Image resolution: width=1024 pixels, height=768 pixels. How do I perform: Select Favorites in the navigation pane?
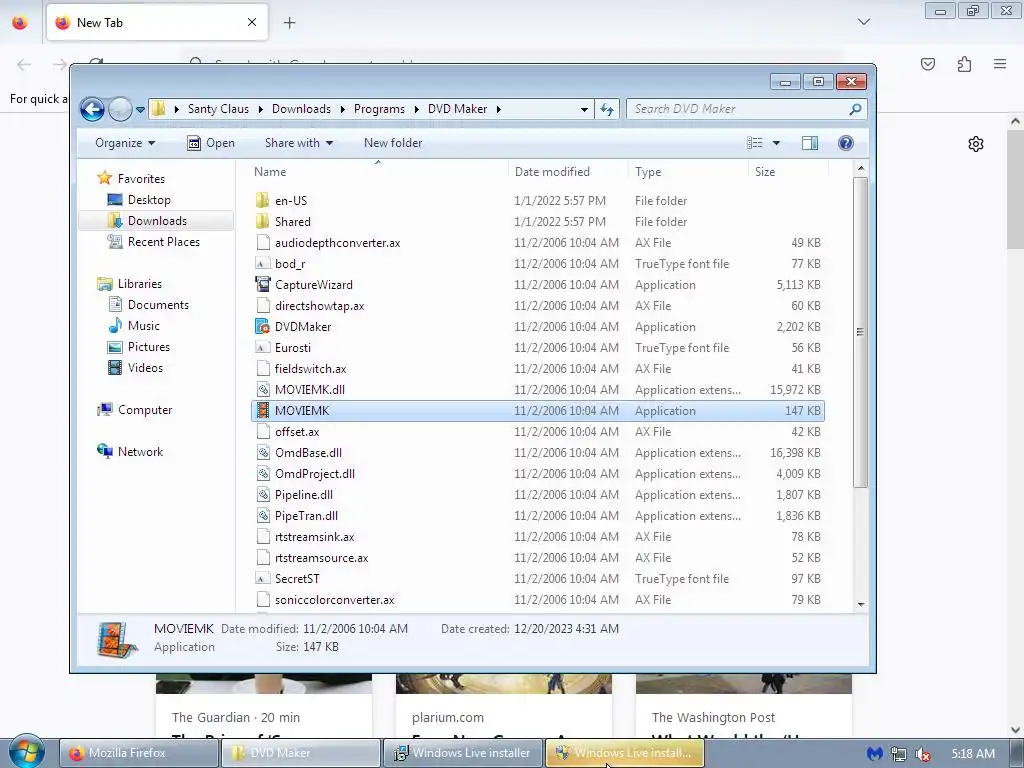[x=141, y=178]
